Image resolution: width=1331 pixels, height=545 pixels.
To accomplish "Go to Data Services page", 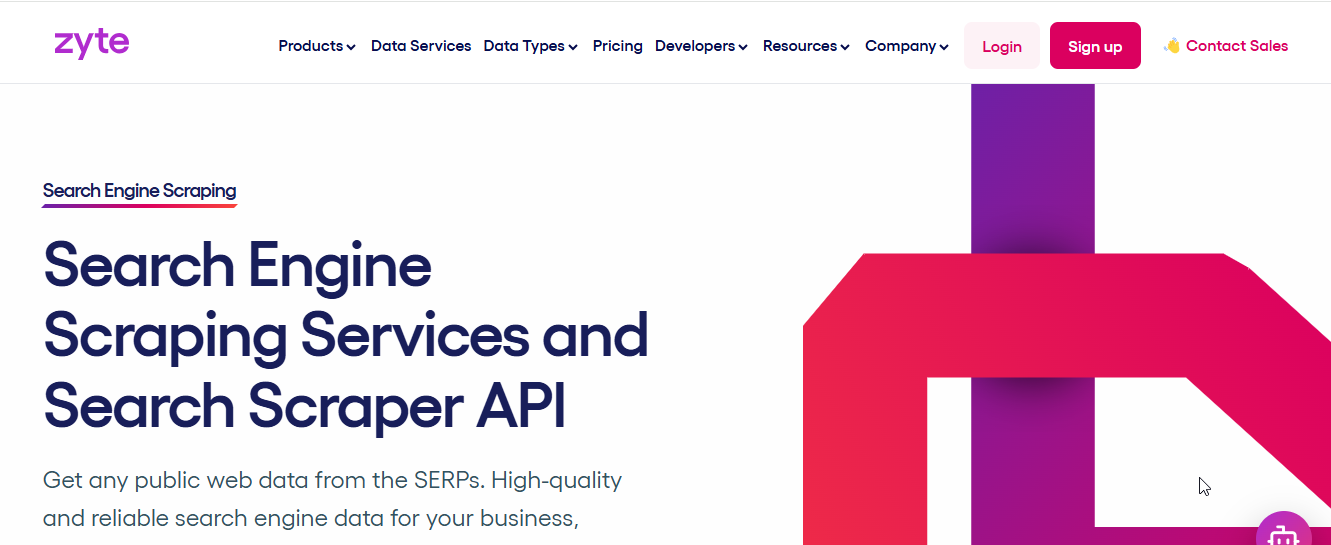I will point(421,46).
